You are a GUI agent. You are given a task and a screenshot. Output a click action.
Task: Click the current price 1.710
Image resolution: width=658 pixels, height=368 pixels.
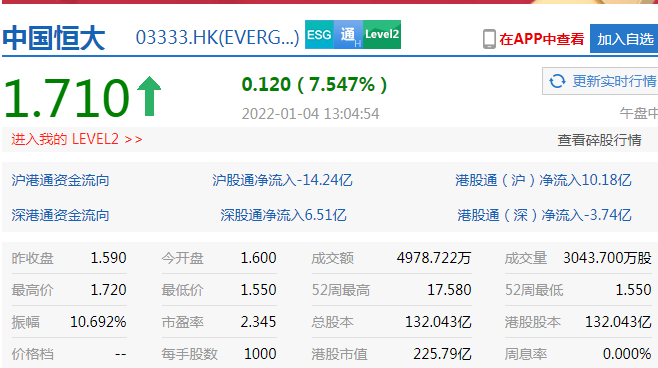[67, 99]
